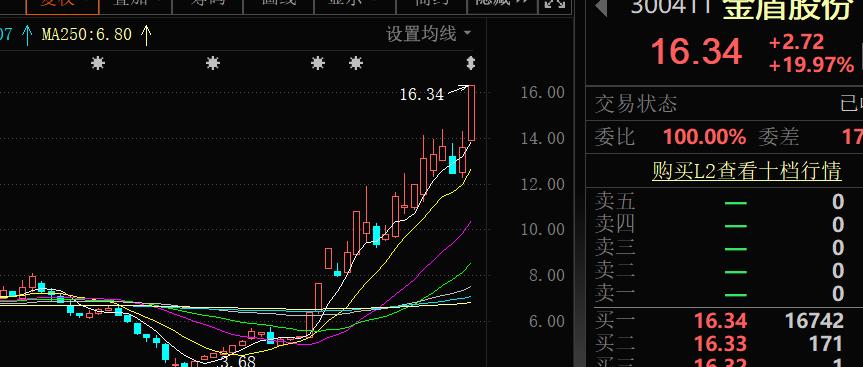Click the MA250:6.80 indicator text
863x367 pixels.
point(87,35)
